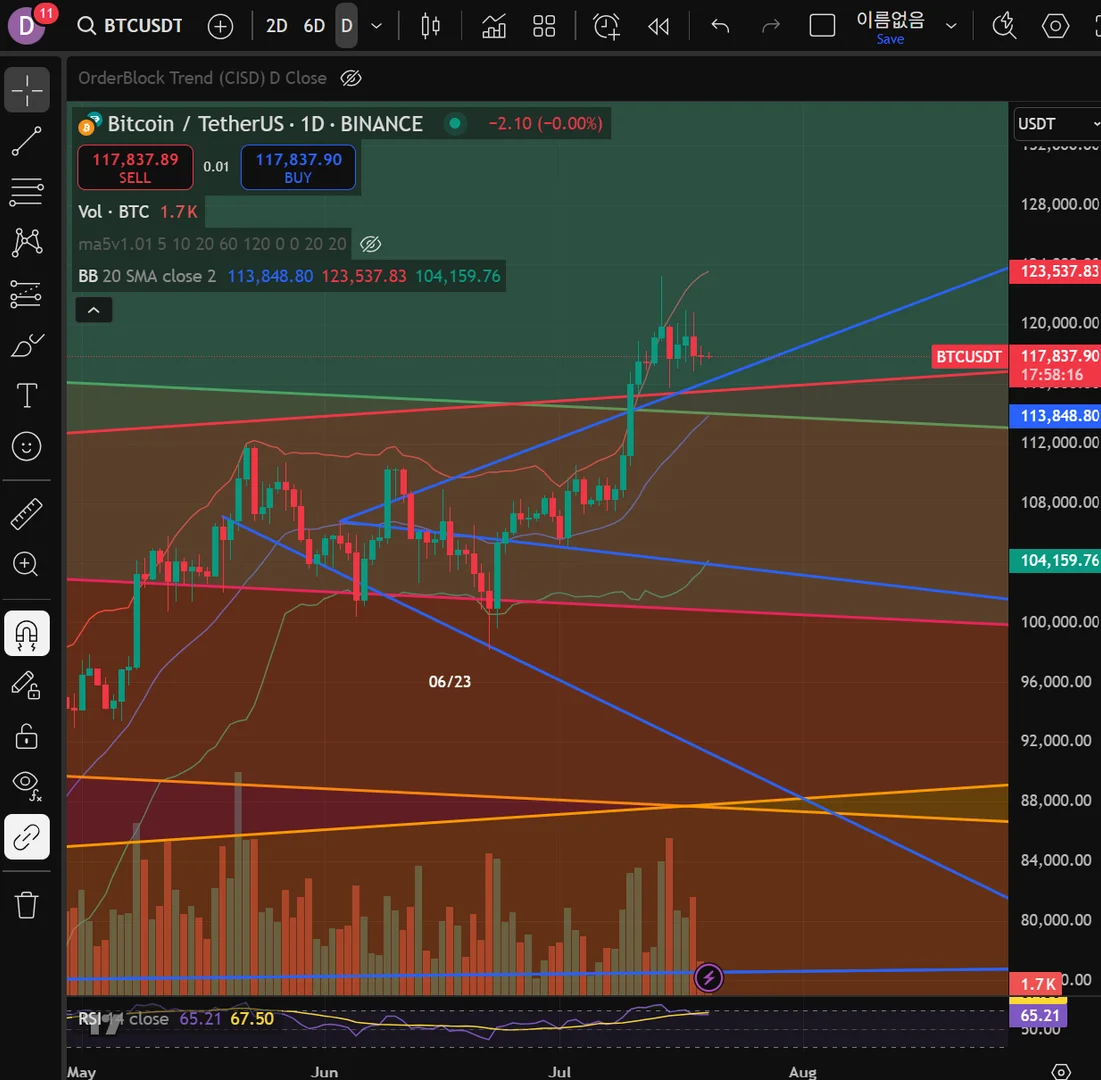Select the BB 20 SMA close 2 legend

[x=147, y=276]
